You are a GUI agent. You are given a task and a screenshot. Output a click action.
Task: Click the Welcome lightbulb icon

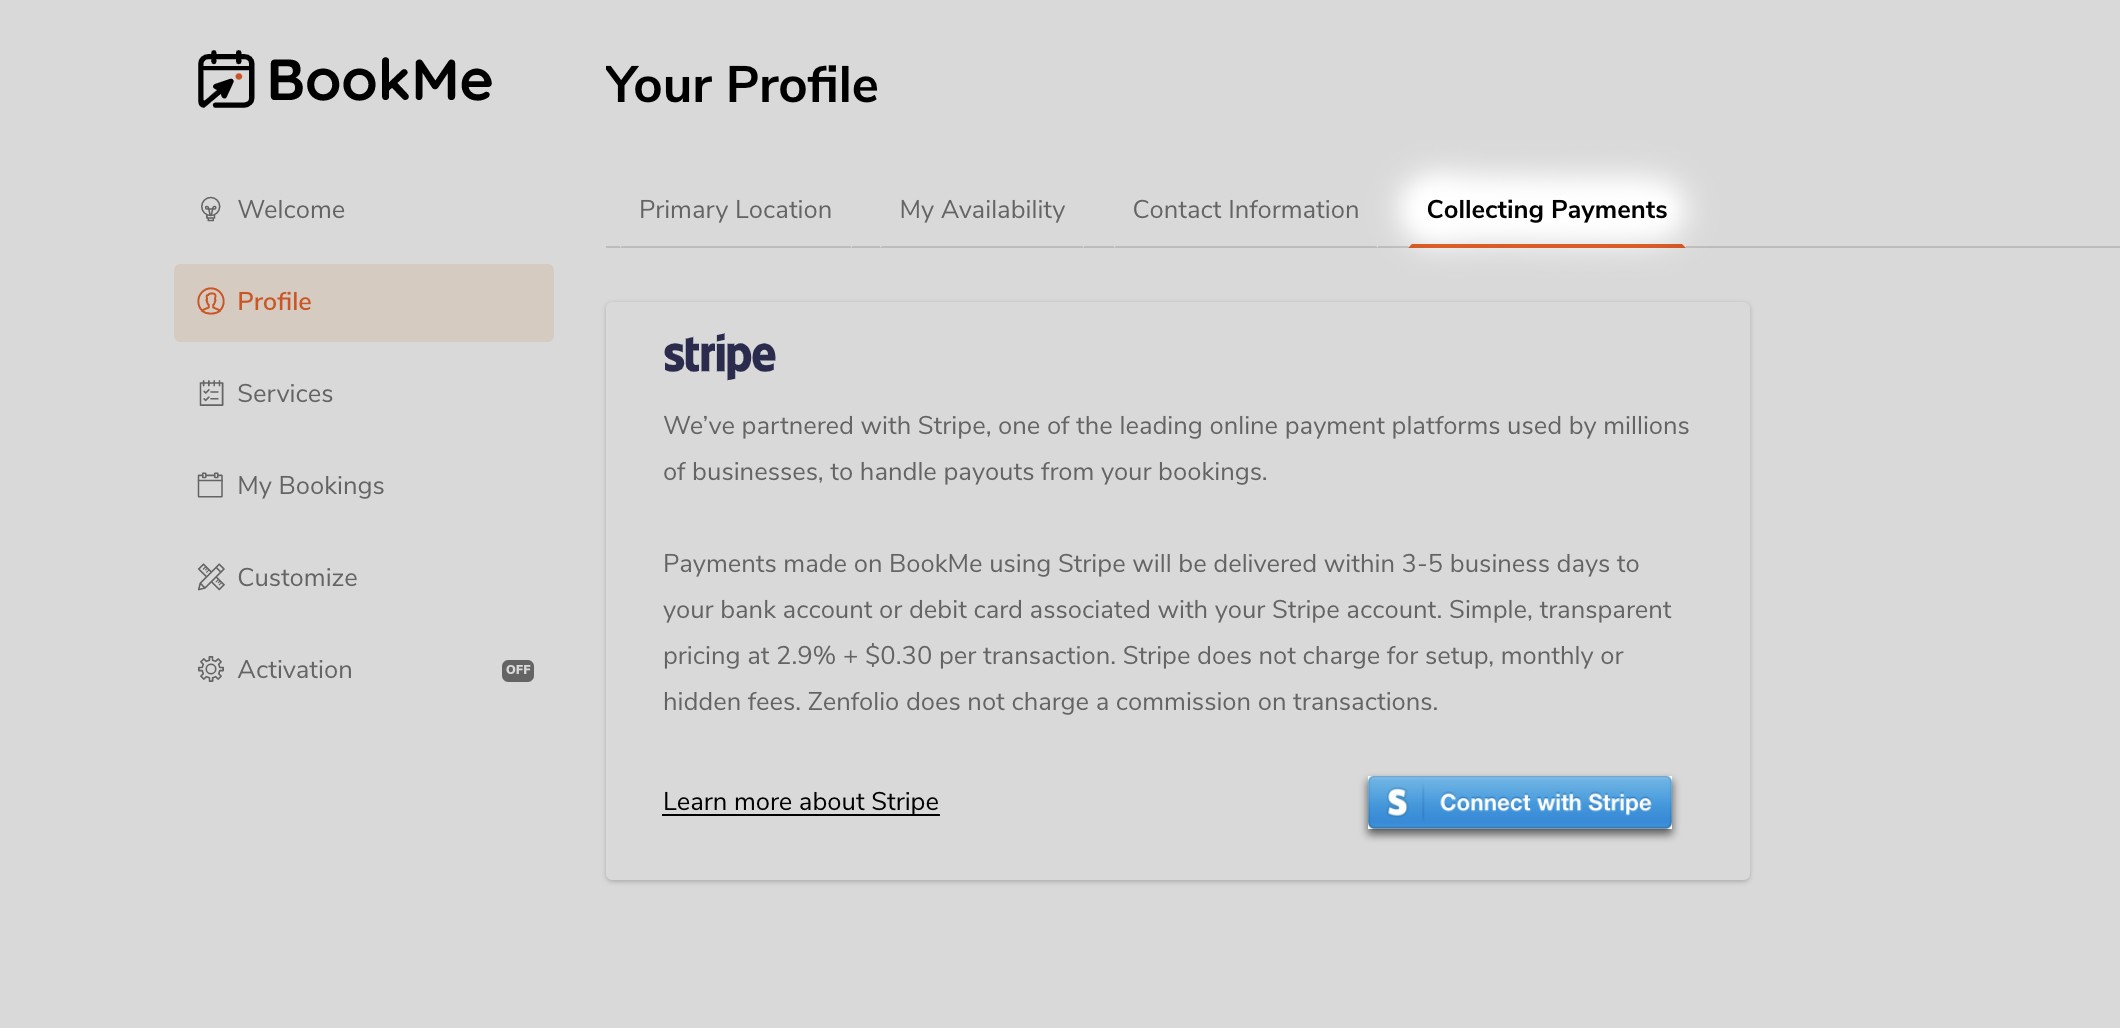(x=210, y=209)
